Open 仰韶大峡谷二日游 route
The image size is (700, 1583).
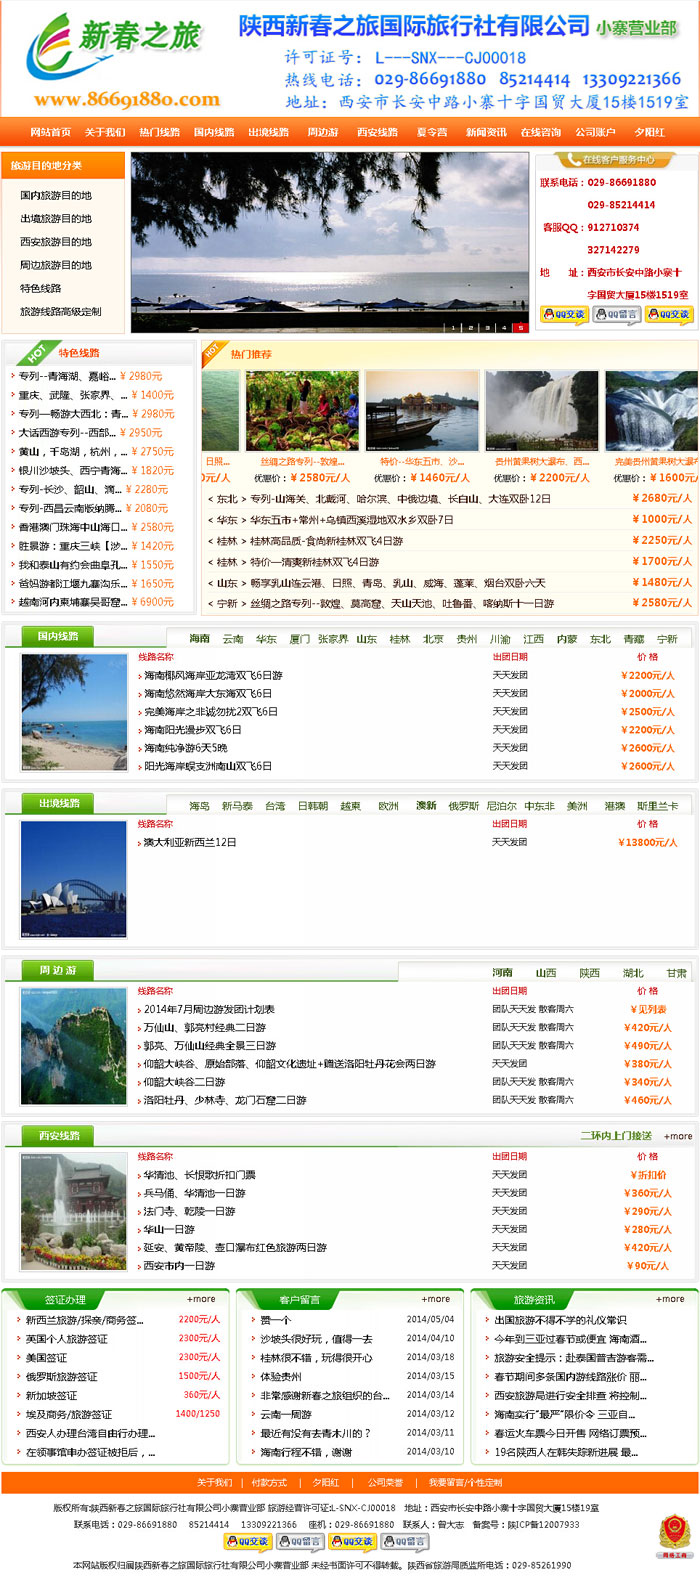click(184, 1082)
